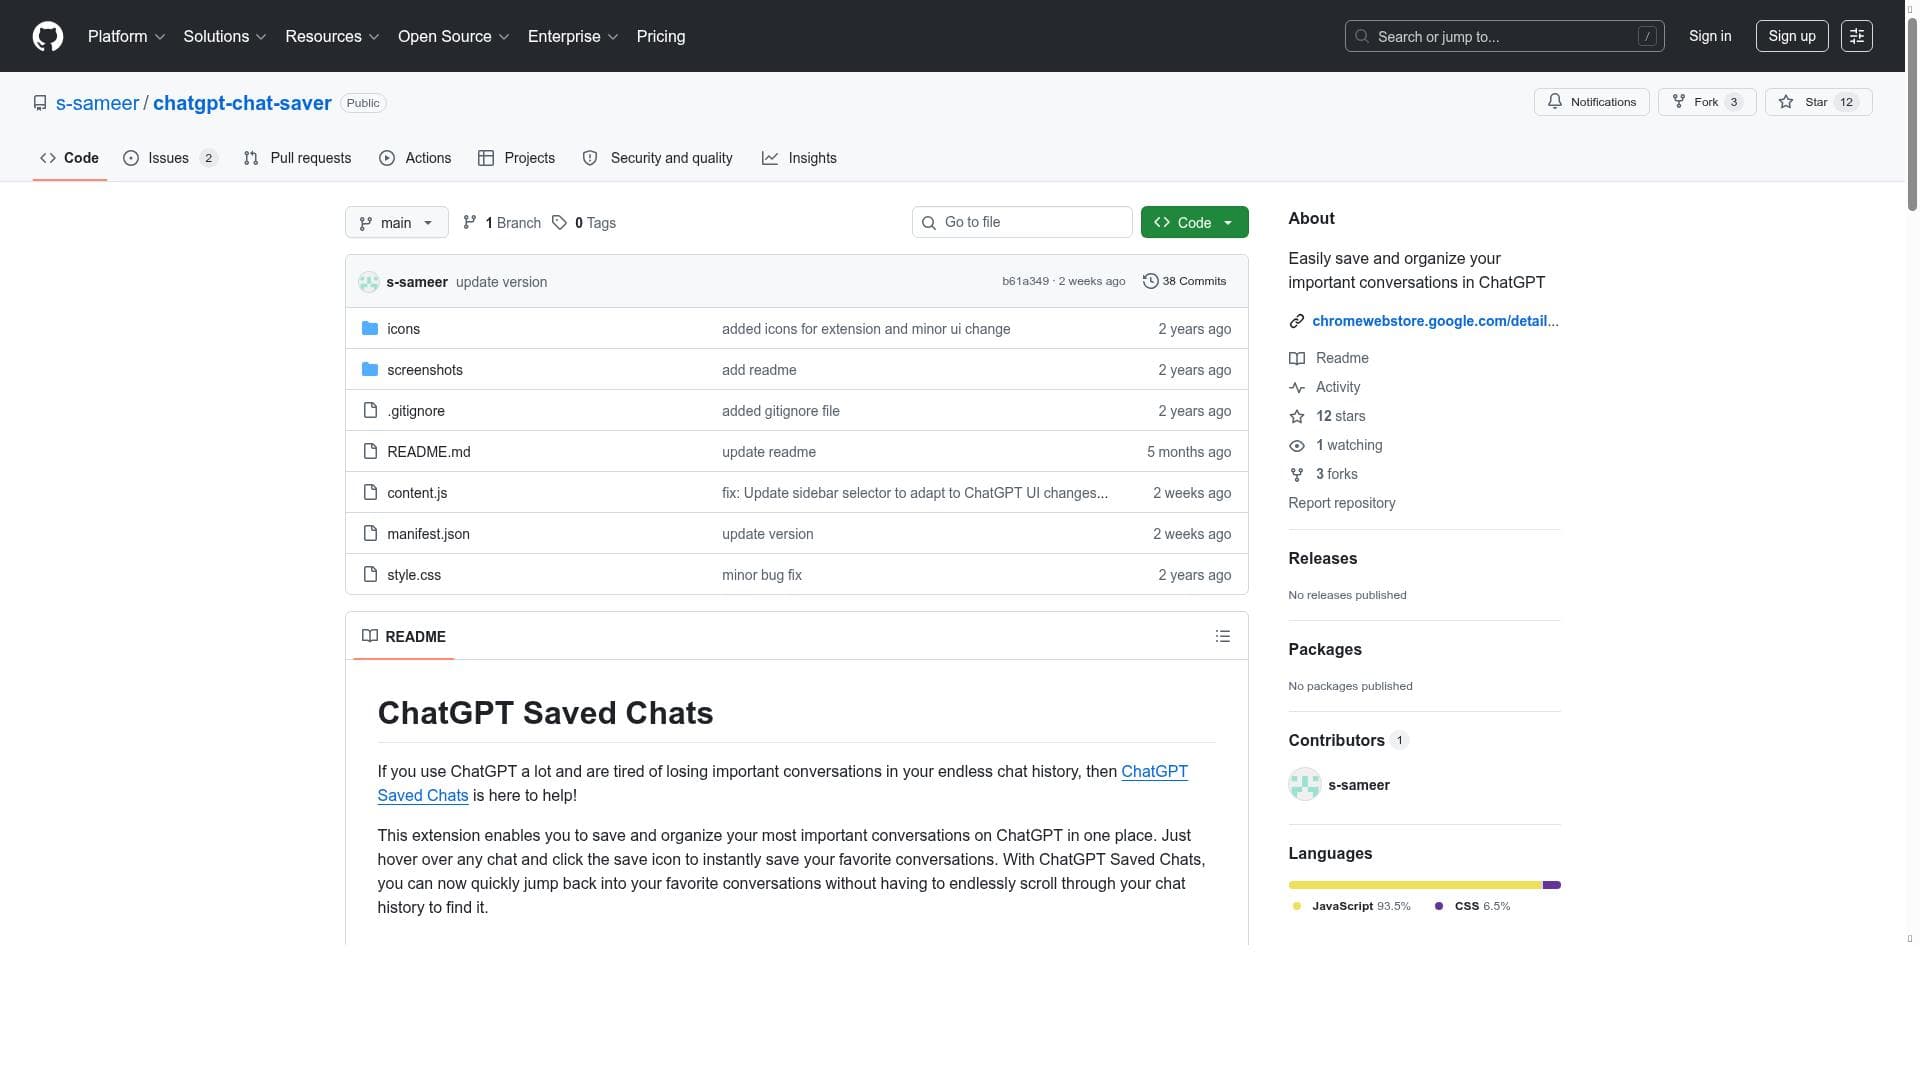The image size is (1920, 1080).
Task: Open the README outline list icon
Action: 1222,636
